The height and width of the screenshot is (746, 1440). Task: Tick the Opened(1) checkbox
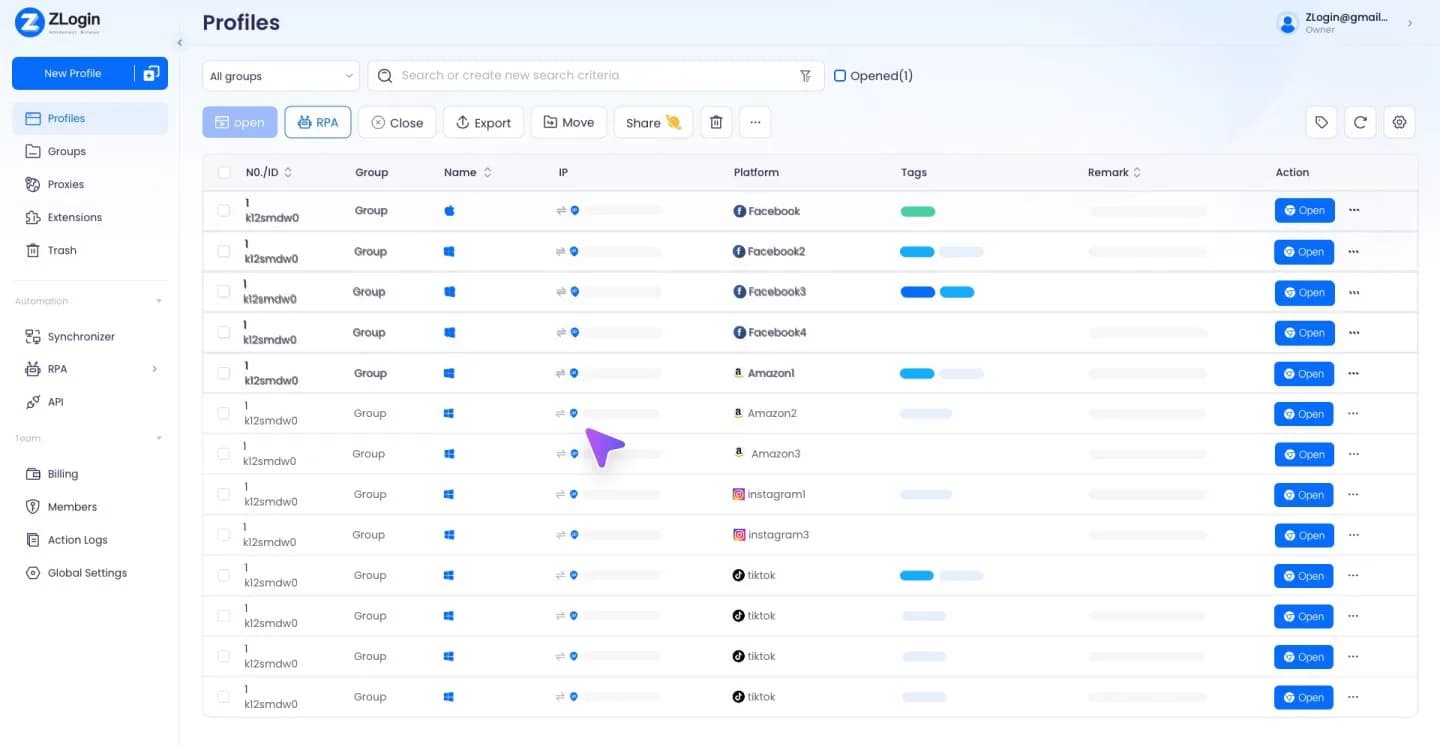coord(840,76)
